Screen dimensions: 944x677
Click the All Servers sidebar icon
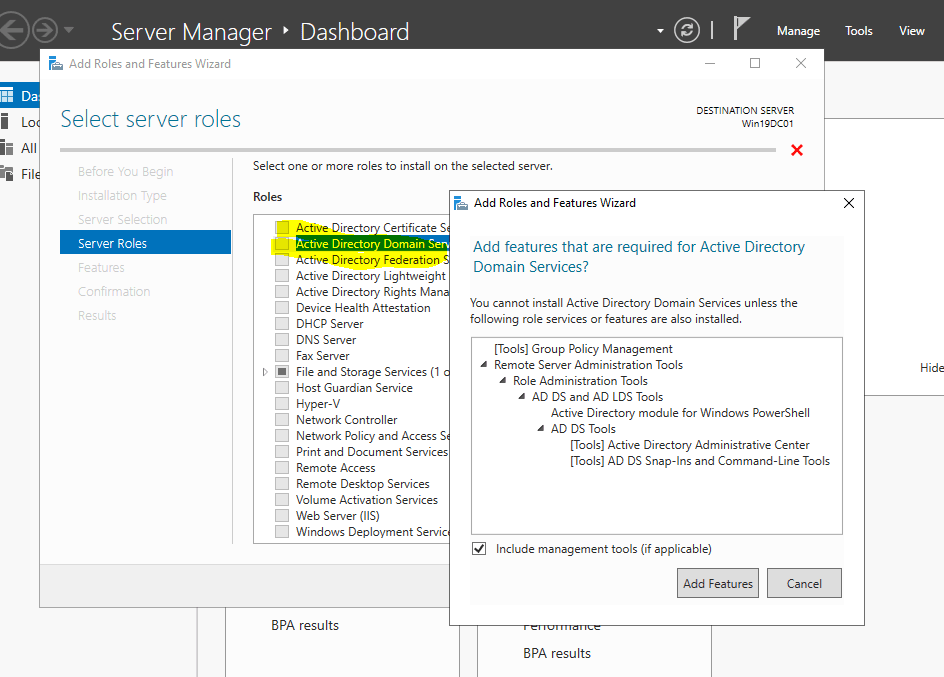(7, 148)
